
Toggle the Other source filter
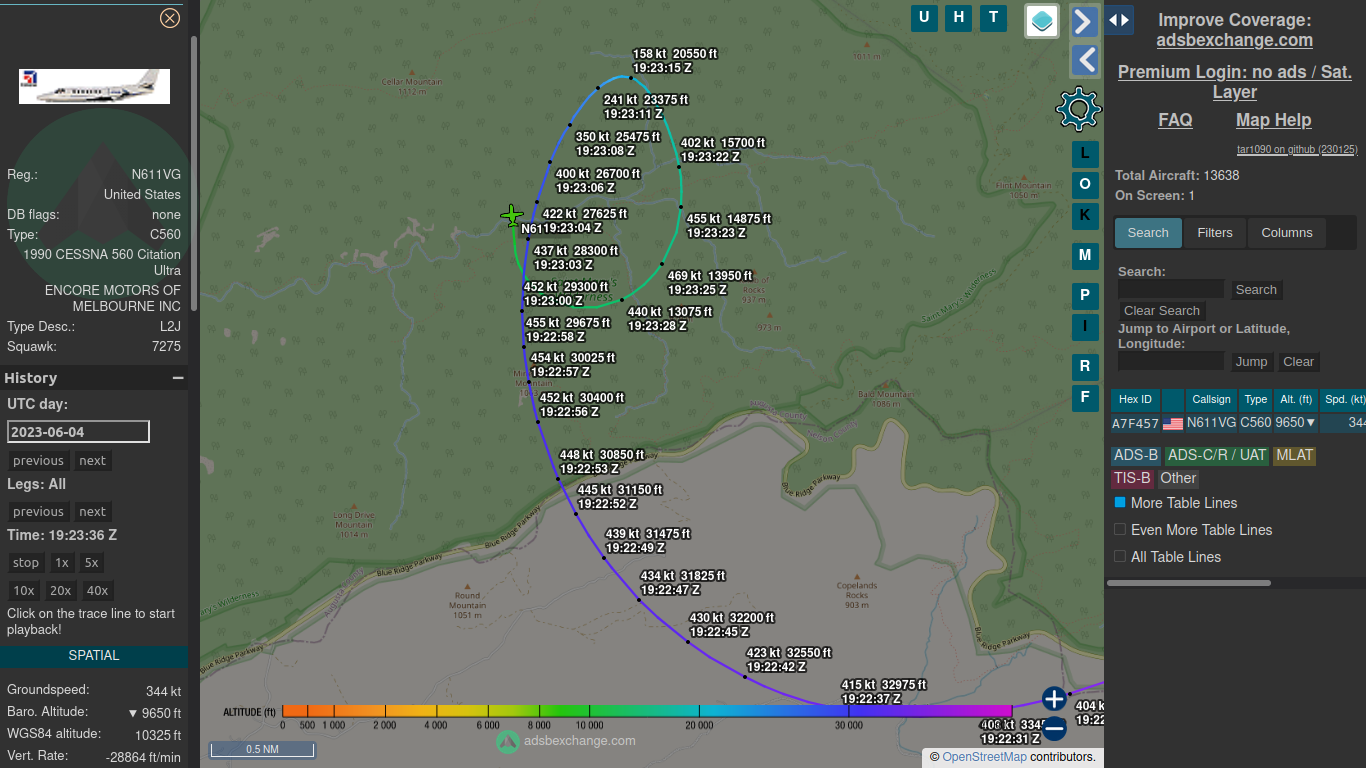pyautogui.click(x=1178, y=478)
